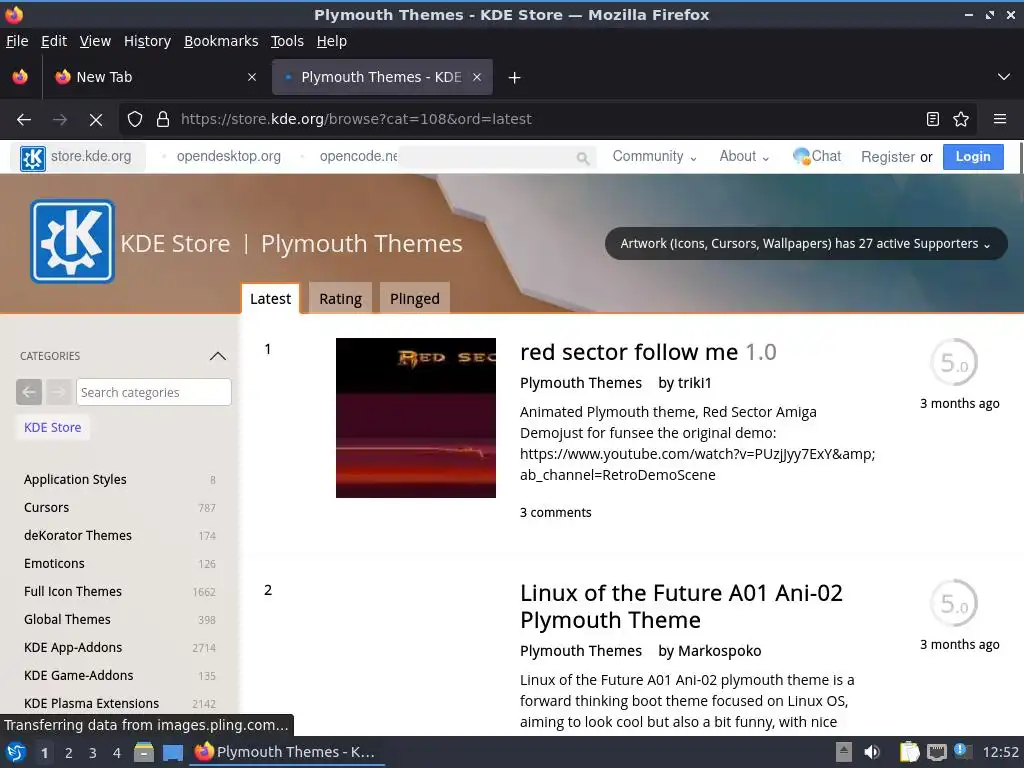Open Firefox application hamburger menu
The width and height of the screenshot is (1024, 768).
(1000, 120)
